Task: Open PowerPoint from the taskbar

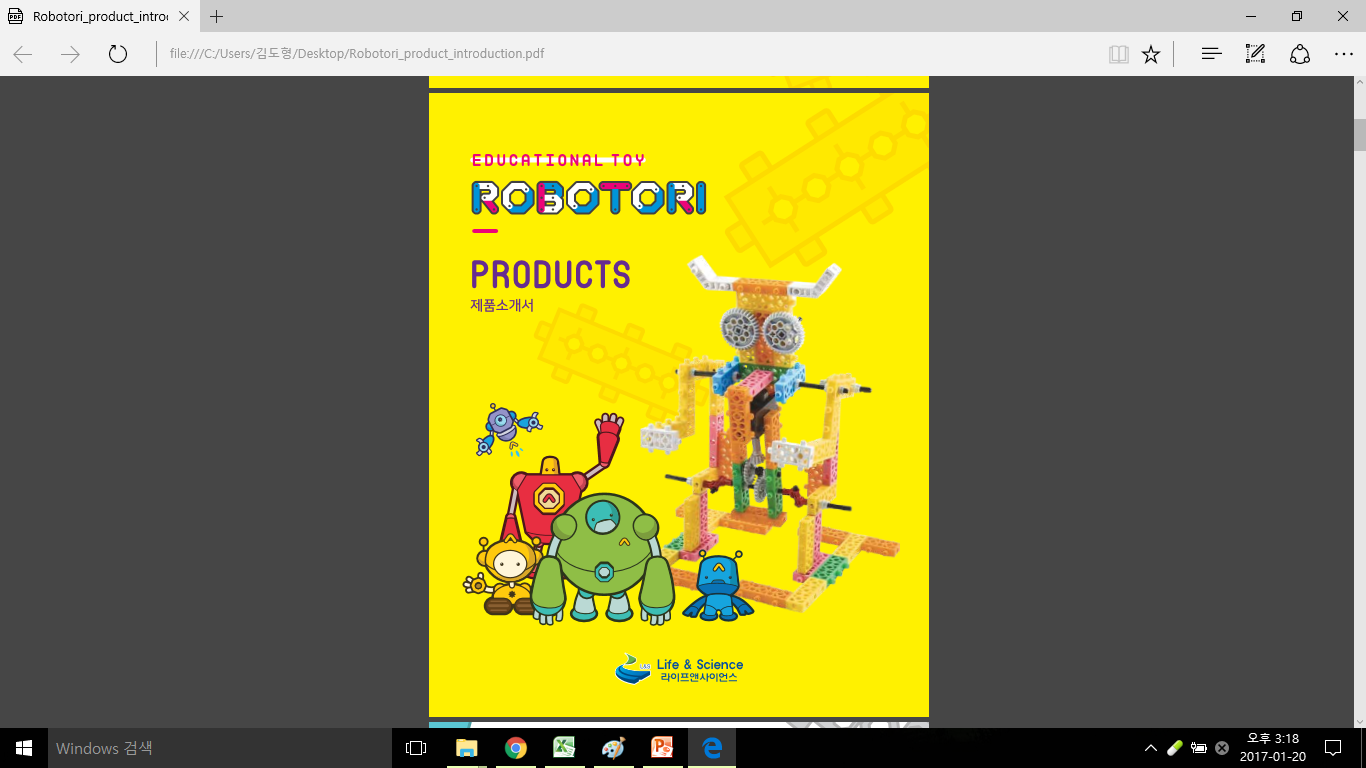Action: click(662, 748)
